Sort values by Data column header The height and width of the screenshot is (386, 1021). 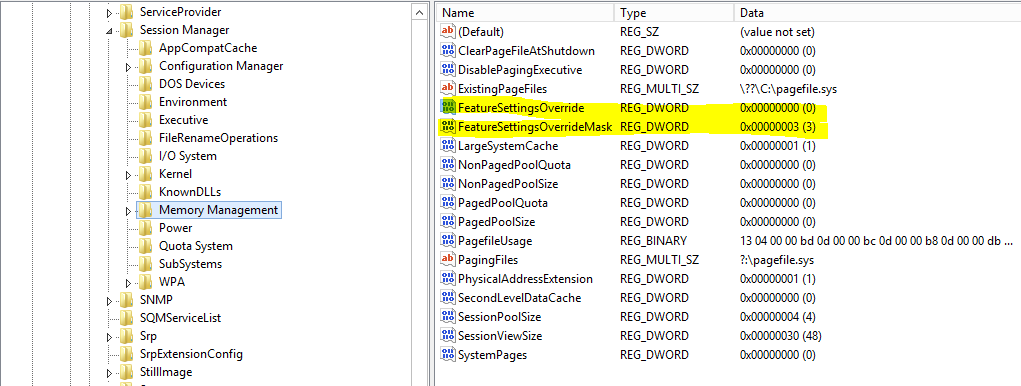coord(877,12)
